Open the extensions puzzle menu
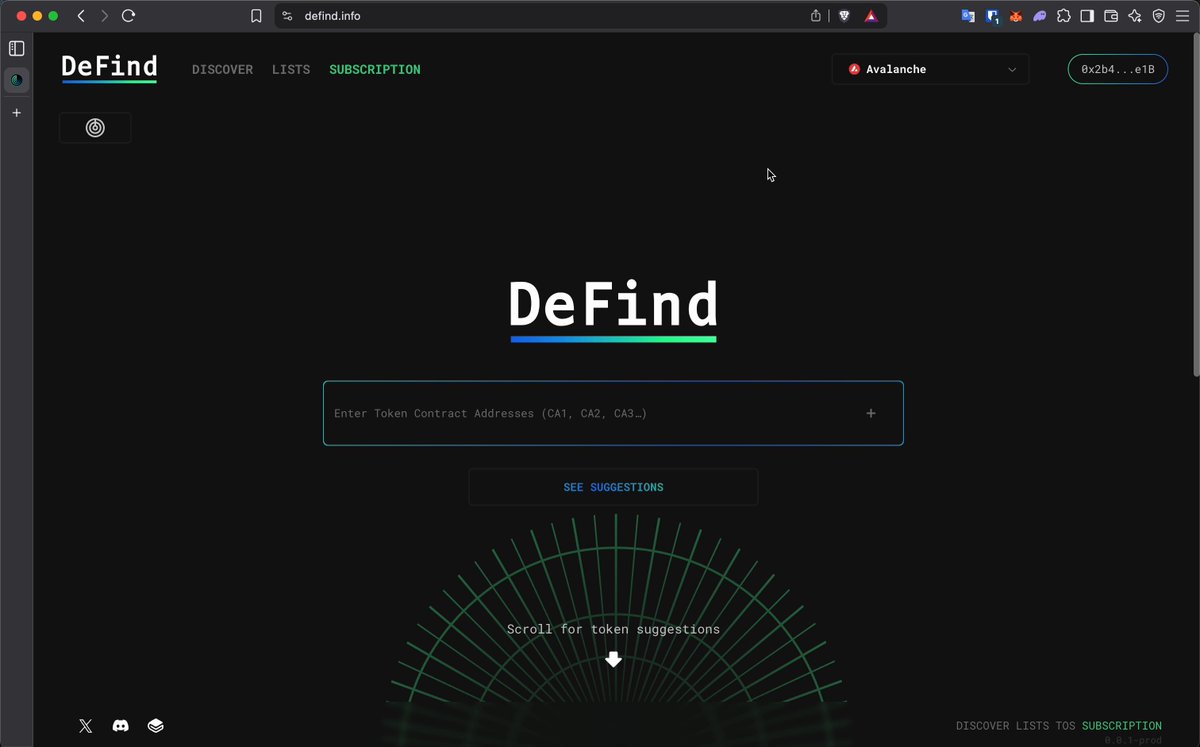 point(1063,16)
